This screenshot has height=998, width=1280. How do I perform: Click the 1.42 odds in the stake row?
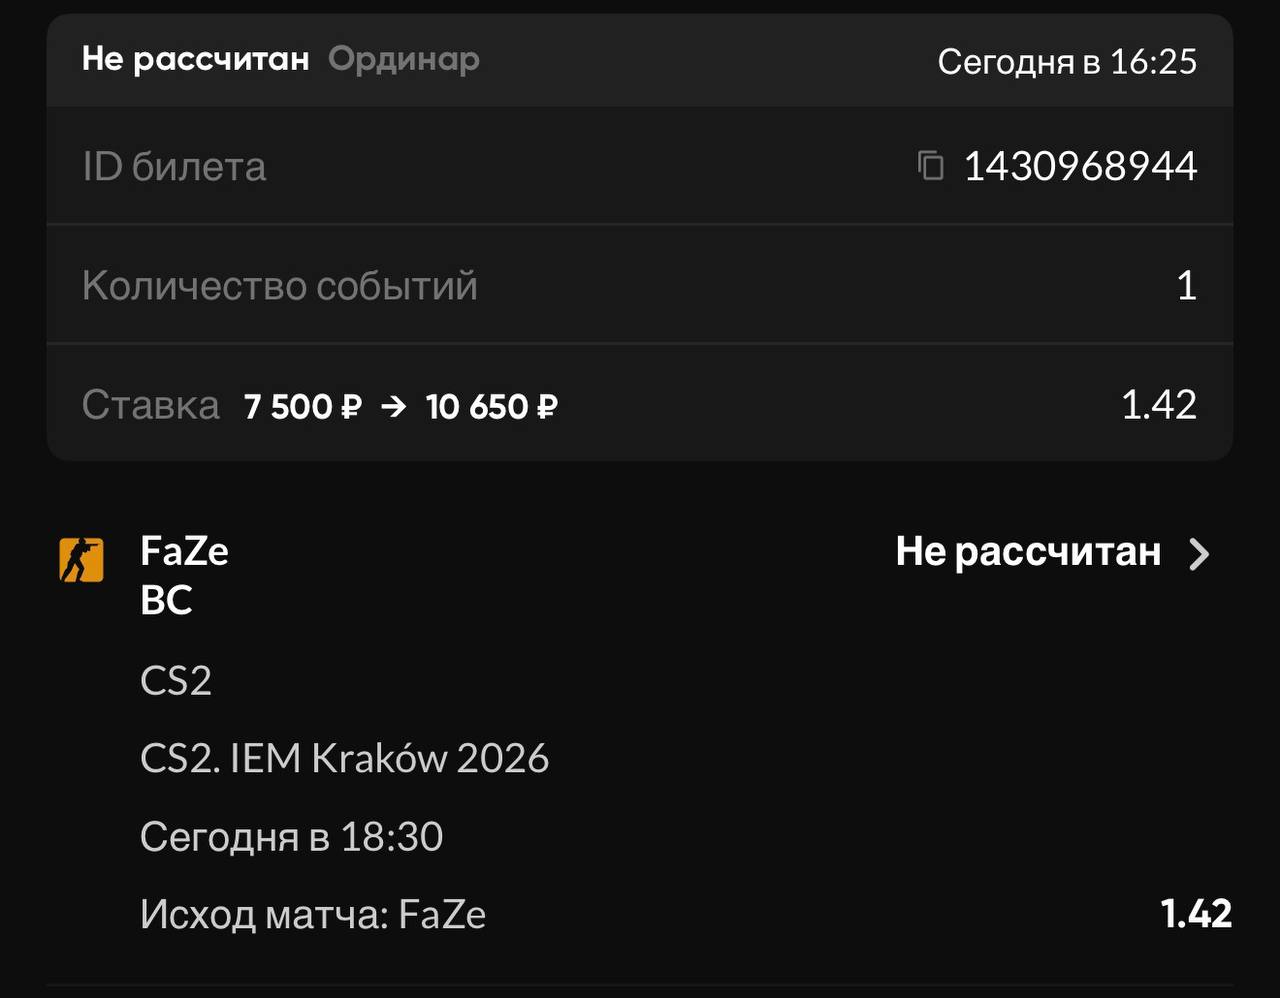(x=1158, y=405)
